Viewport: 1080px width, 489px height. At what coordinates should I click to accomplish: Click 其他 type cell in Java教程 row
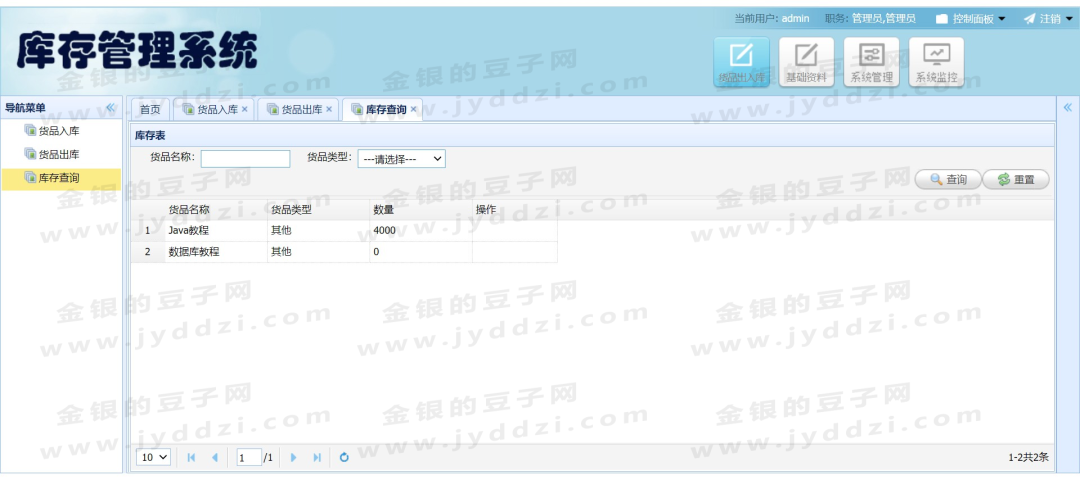(x=318, y=231)
